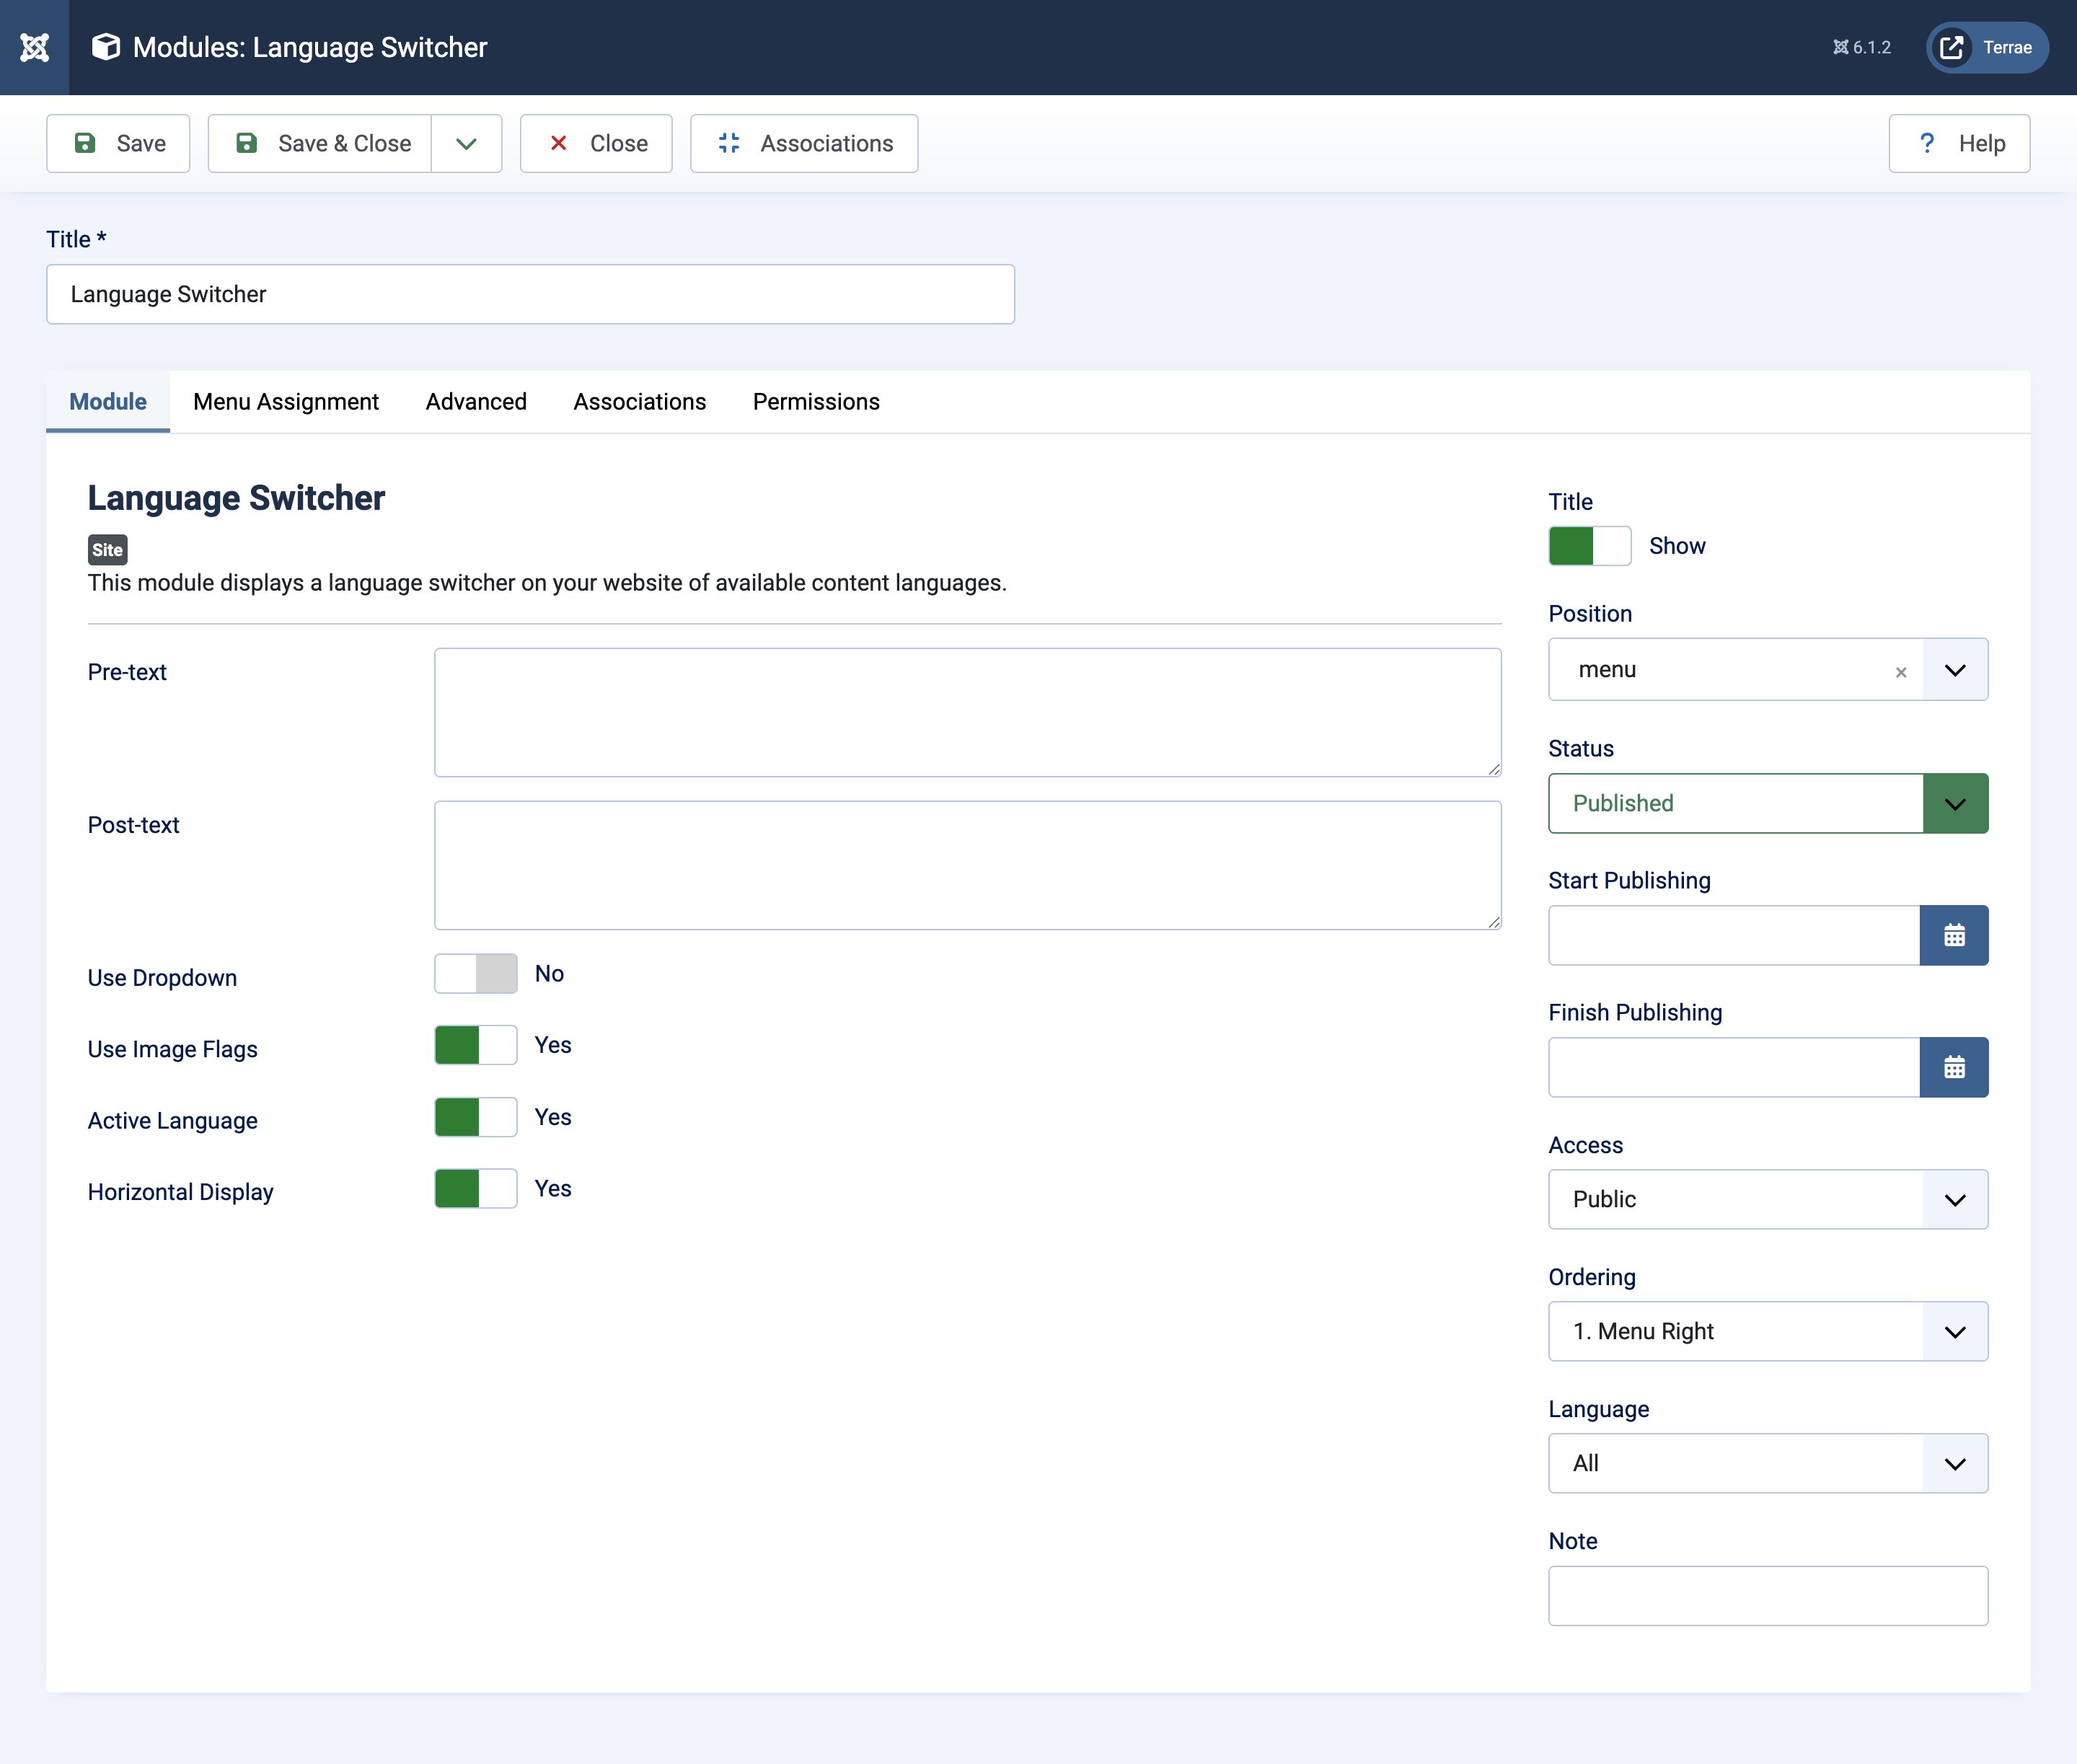Click the Note input field
This screenshot has width=2077, height=1764.
(x=1768, y=1596)
